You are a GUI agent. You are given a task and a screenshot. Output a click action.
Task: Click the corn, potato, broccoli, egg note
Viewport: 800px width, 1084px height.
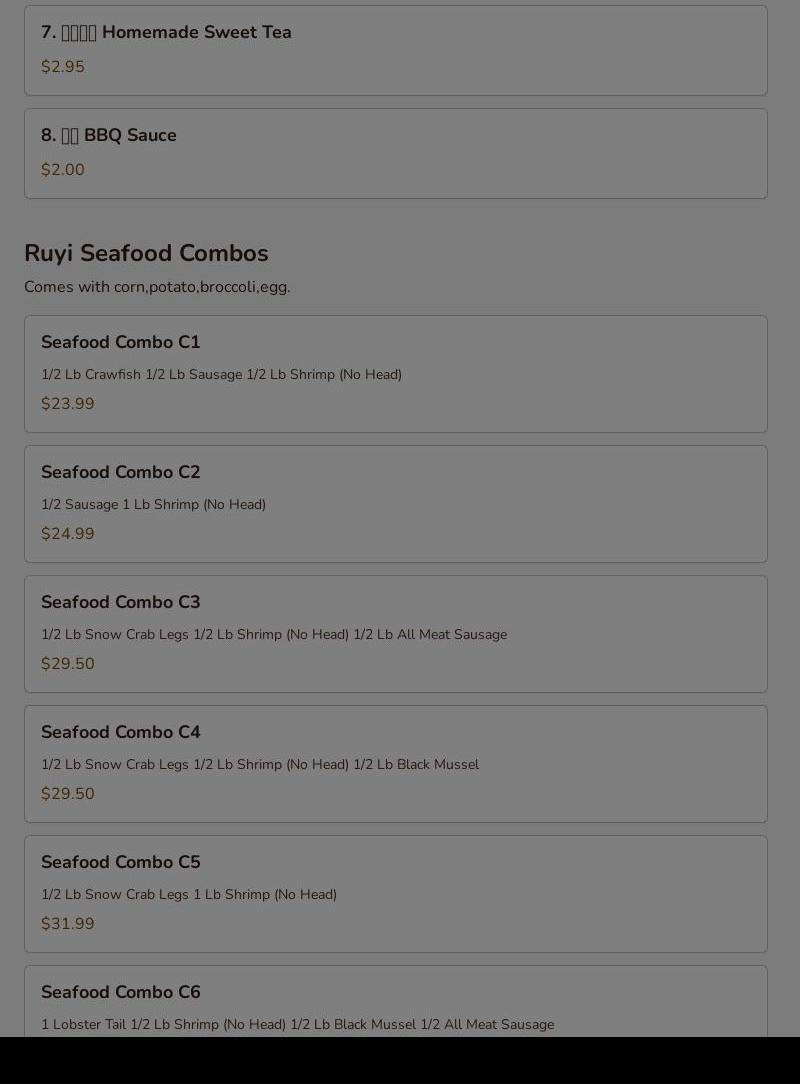[157, 287]
